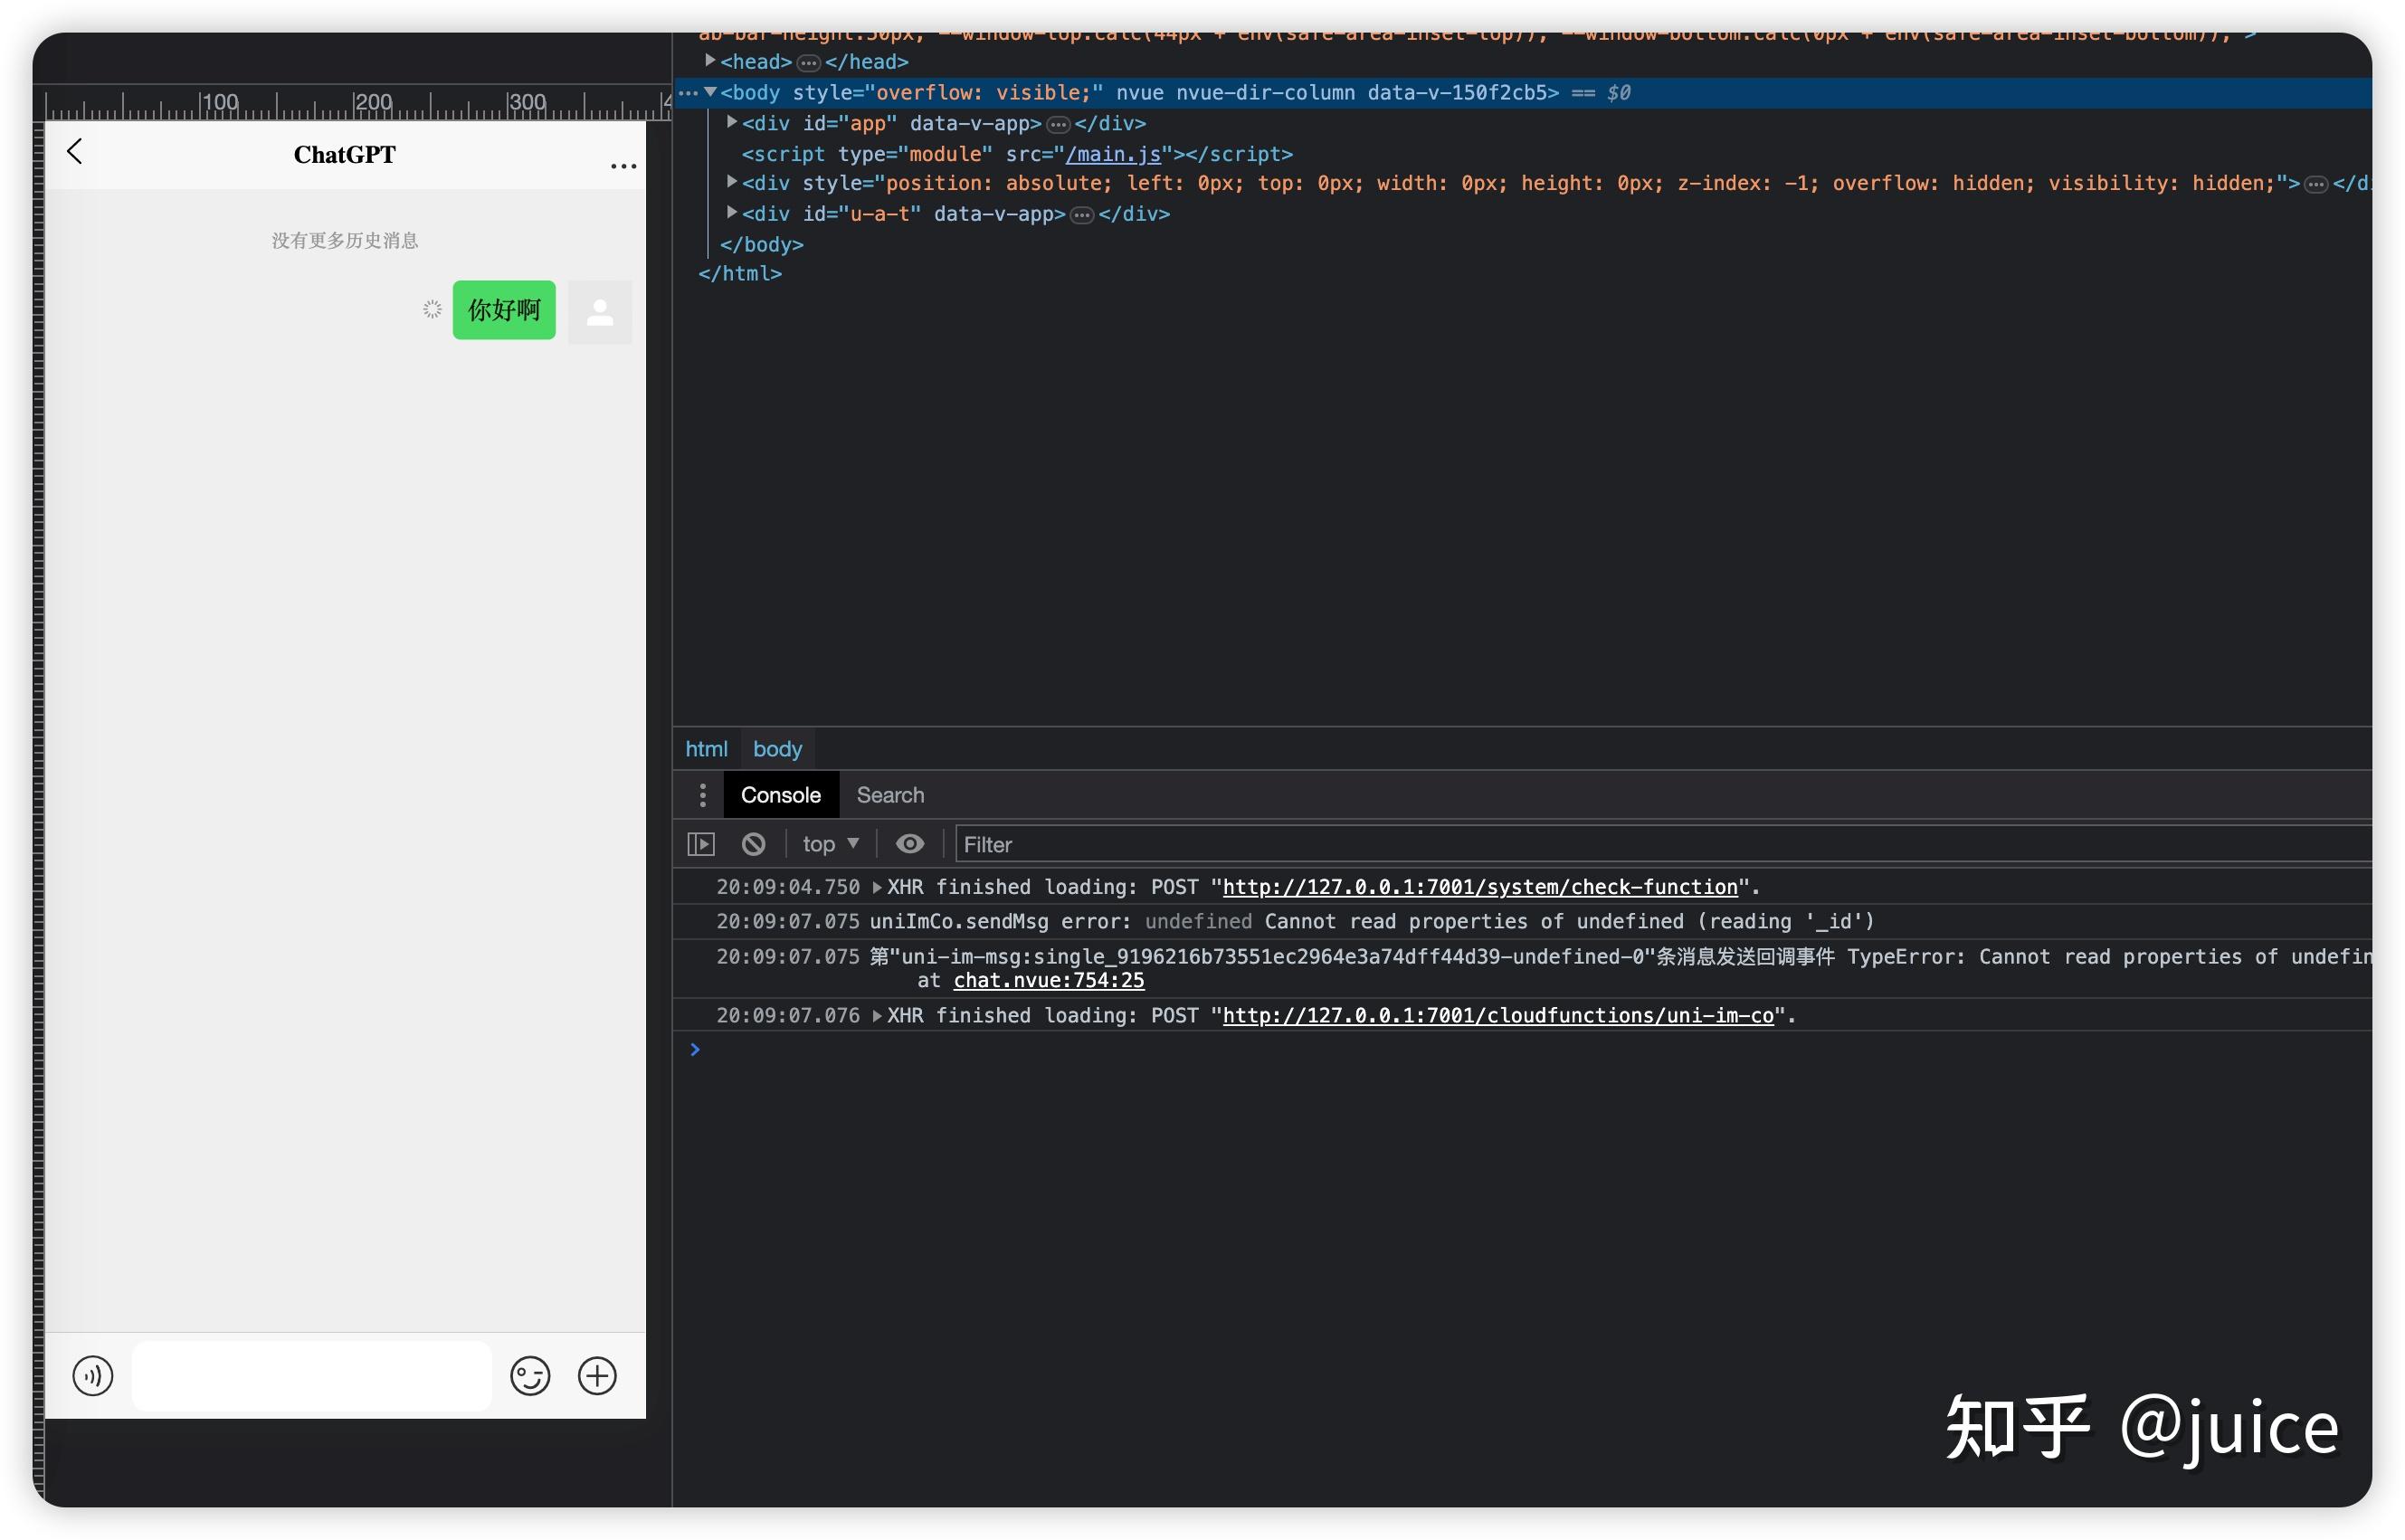Tap the voice input icon
This screenshot has width=2405, height=1540.
tap(93, 1375)
